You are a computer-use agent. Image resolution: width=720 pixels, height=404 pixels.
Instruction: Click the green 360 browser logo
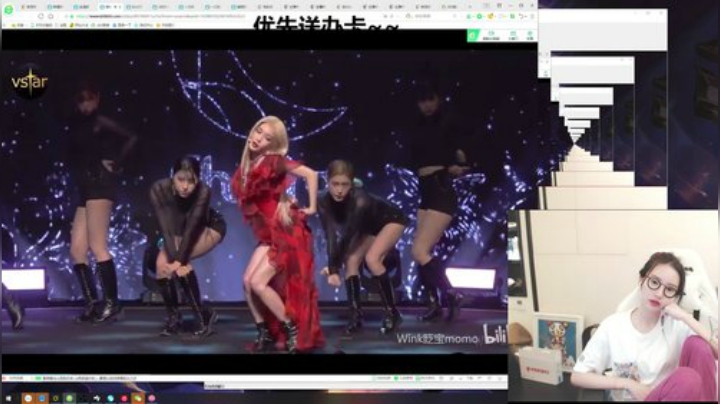[x=8, y=10]
